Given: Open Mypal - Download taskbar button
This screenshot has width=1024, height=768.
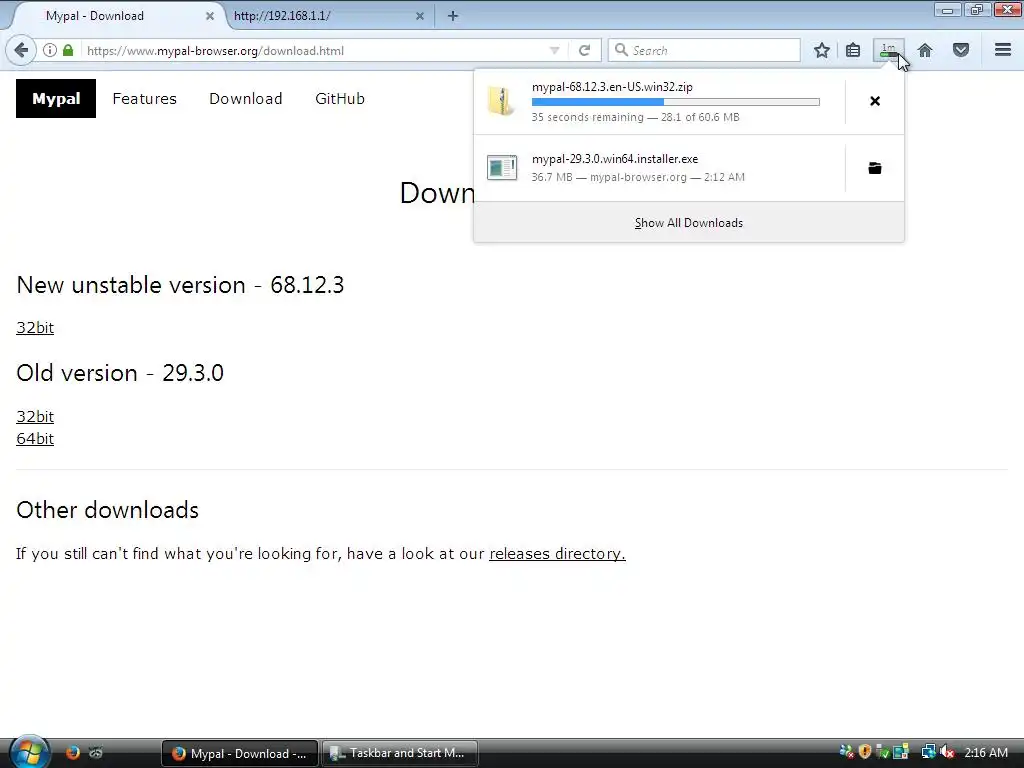Looking at the screenshot, I should point(240,754).
